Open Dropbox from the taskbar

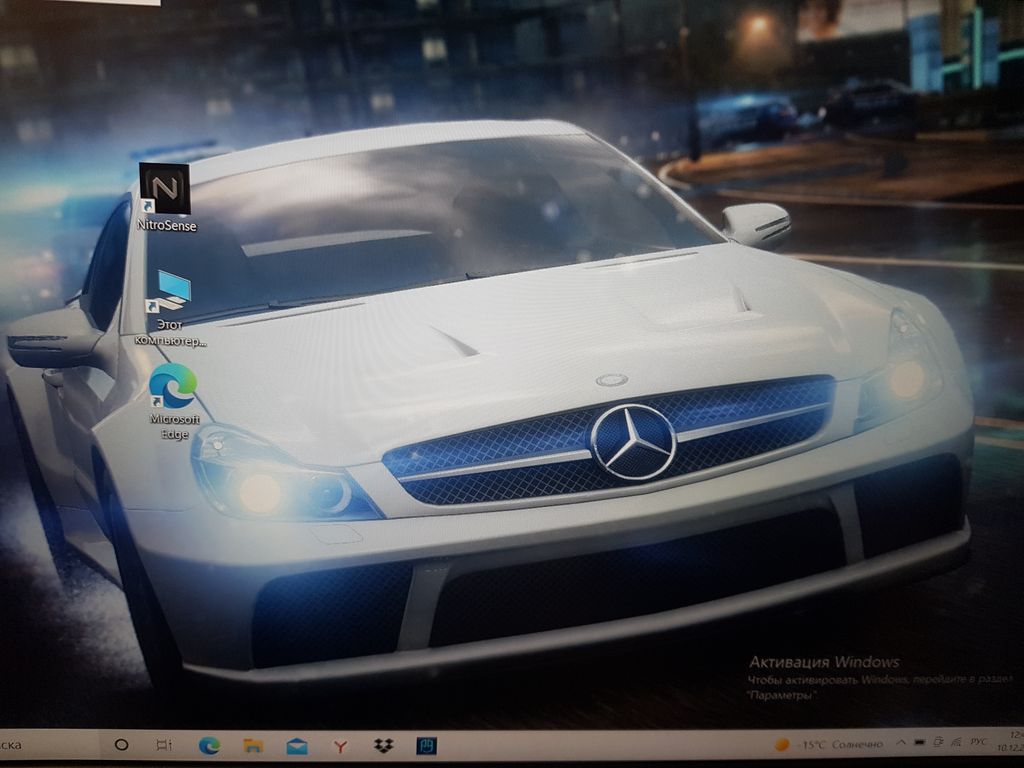[383, 746]
